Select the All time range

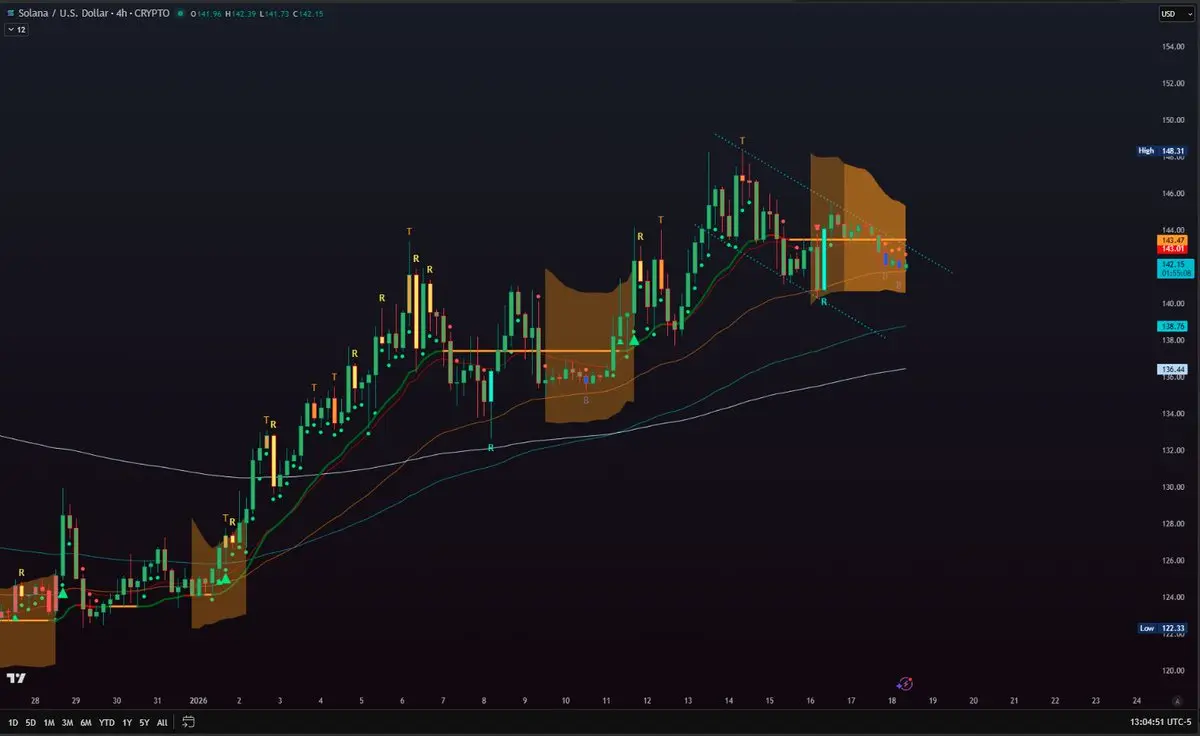point(162,722)
